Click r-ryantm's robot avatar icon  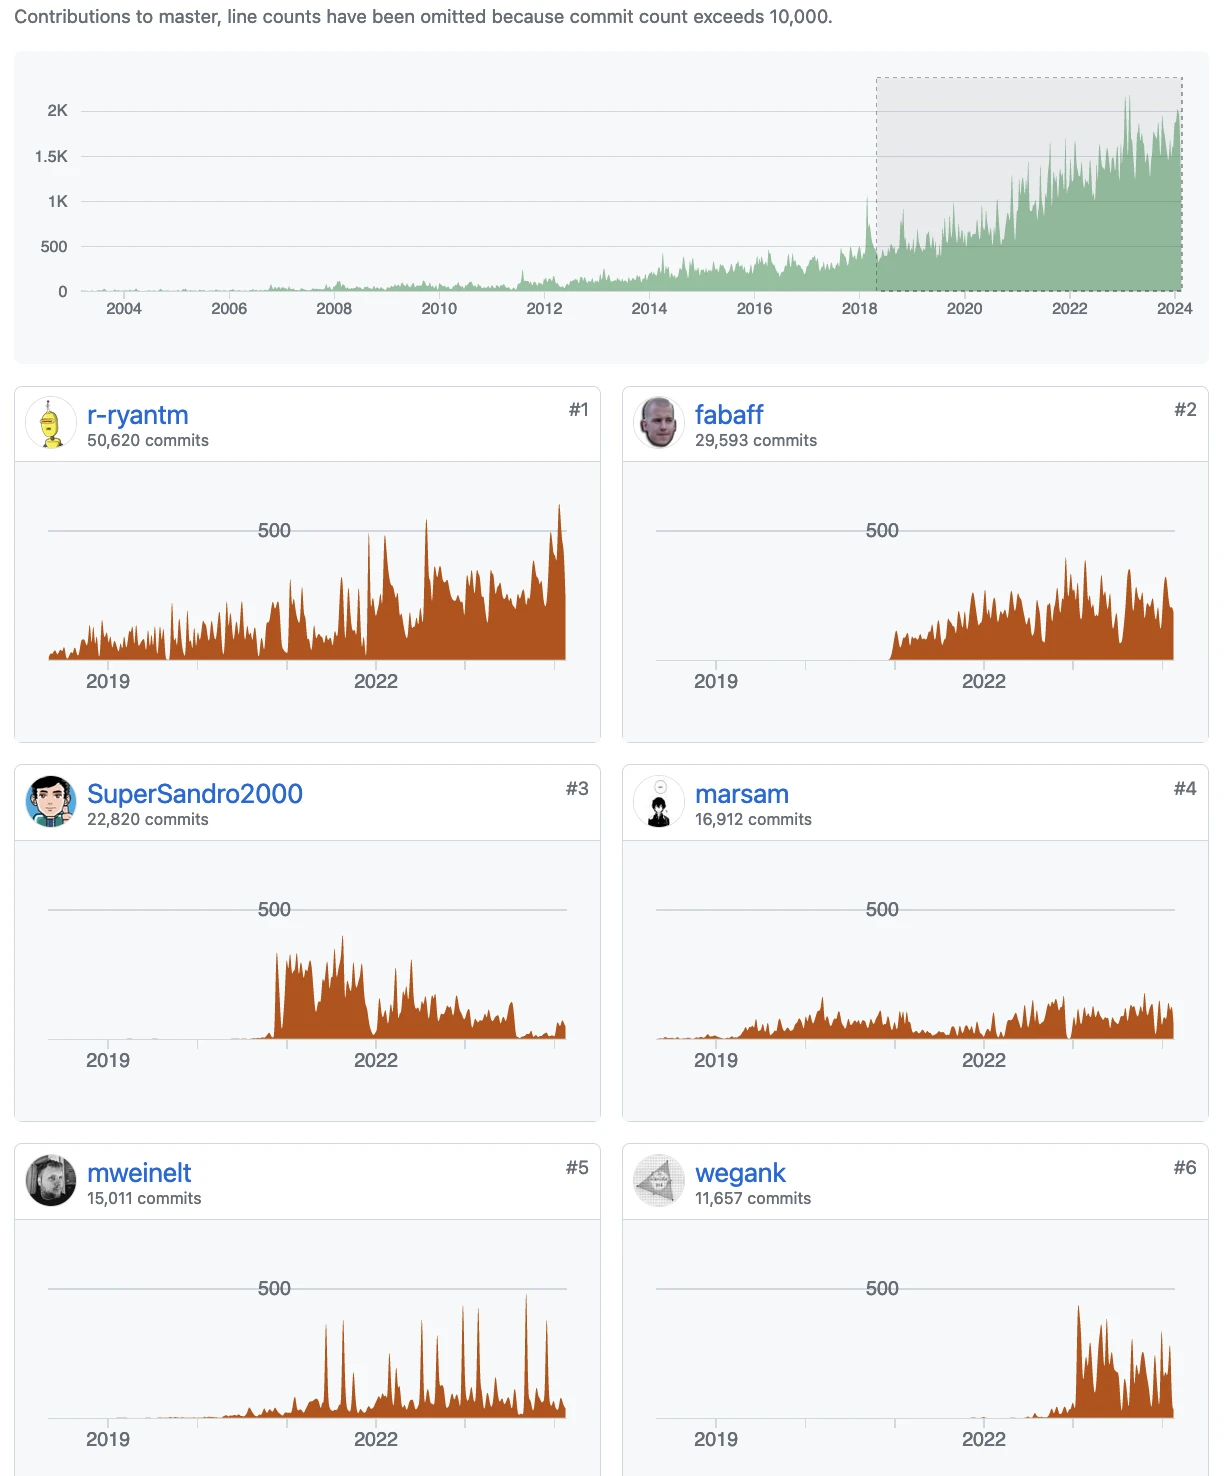coord(50,423)
